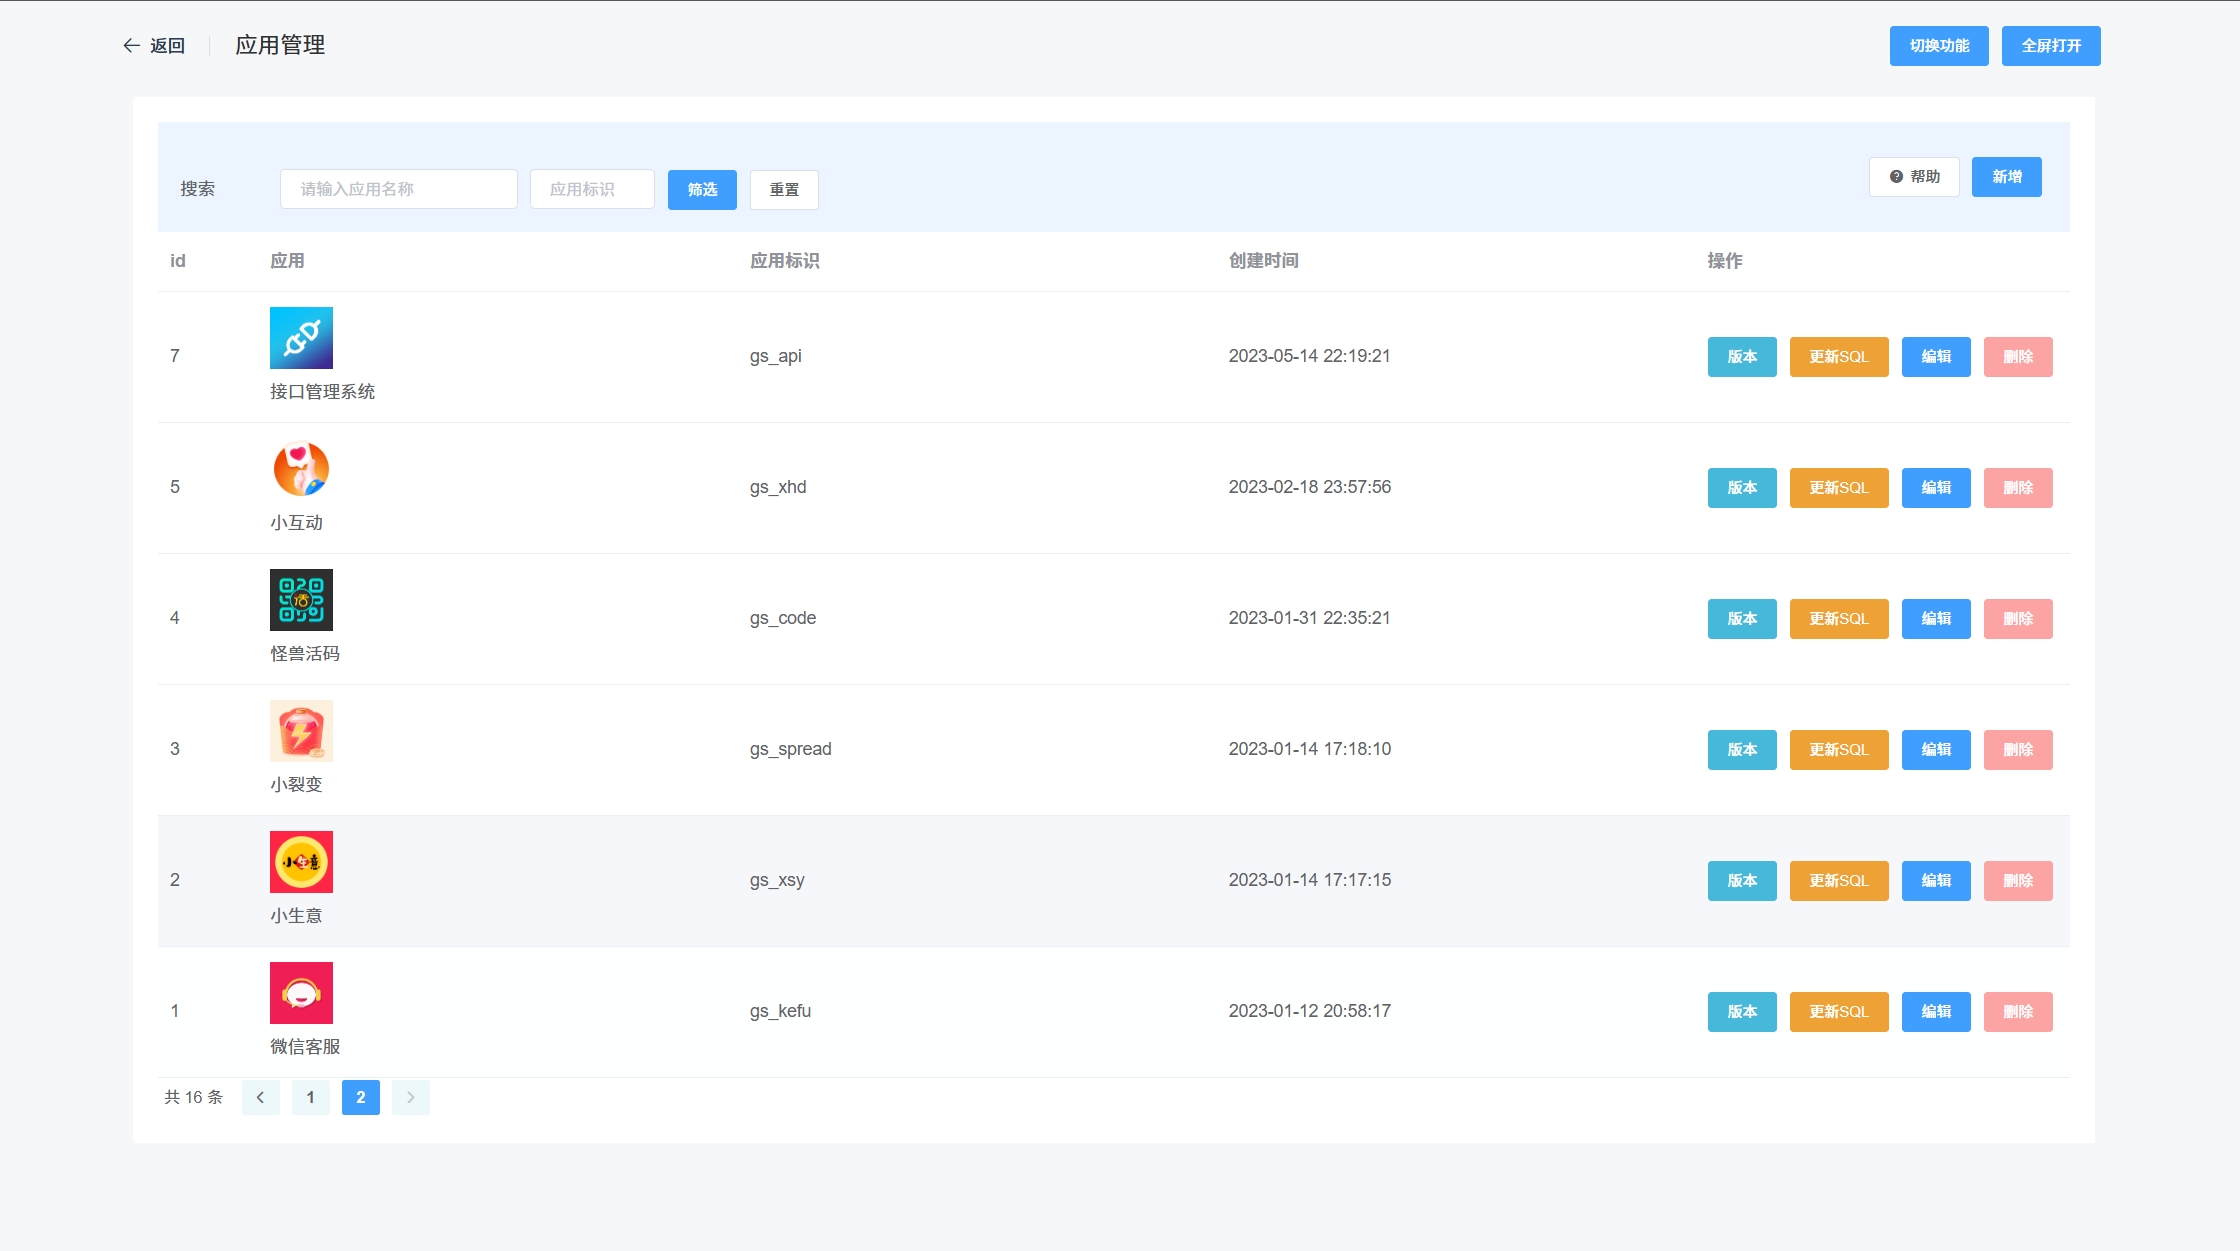Screen dimensions: 2240x1251
Task: Open 全屏打开 fullscreen button
Action: pyautogui.click(x=2050, y=46)
